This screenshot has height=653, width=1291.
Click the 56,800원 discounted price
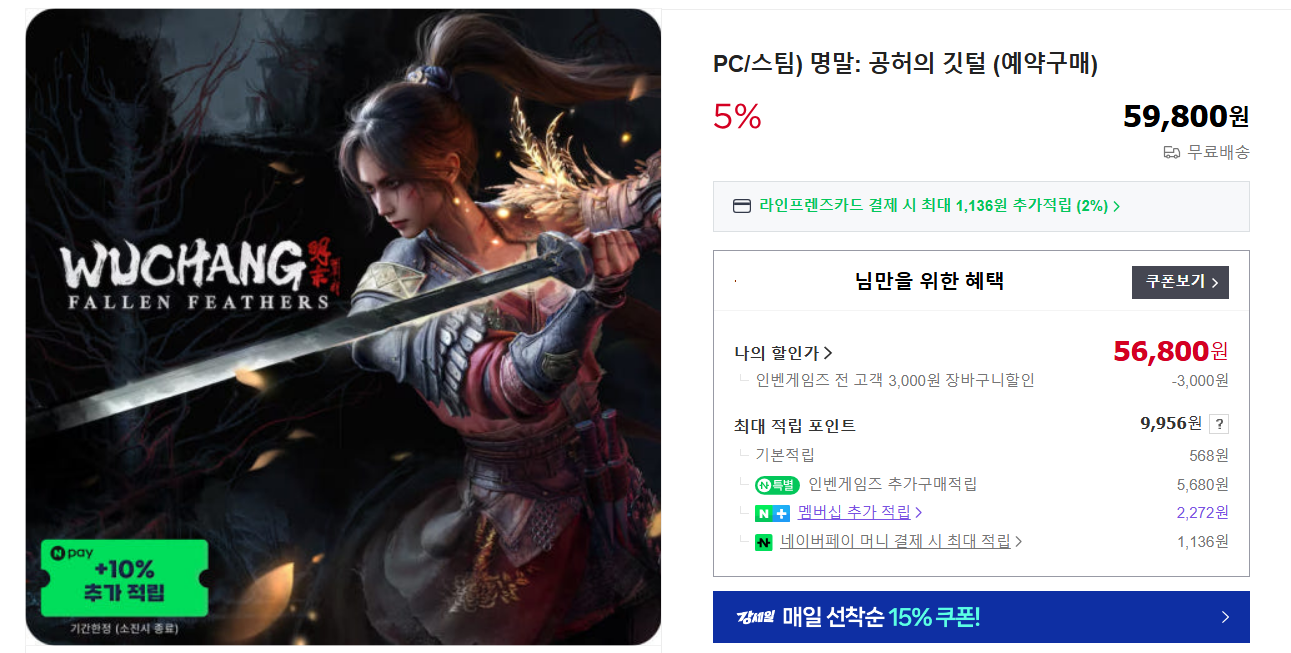coord(1170,351)
